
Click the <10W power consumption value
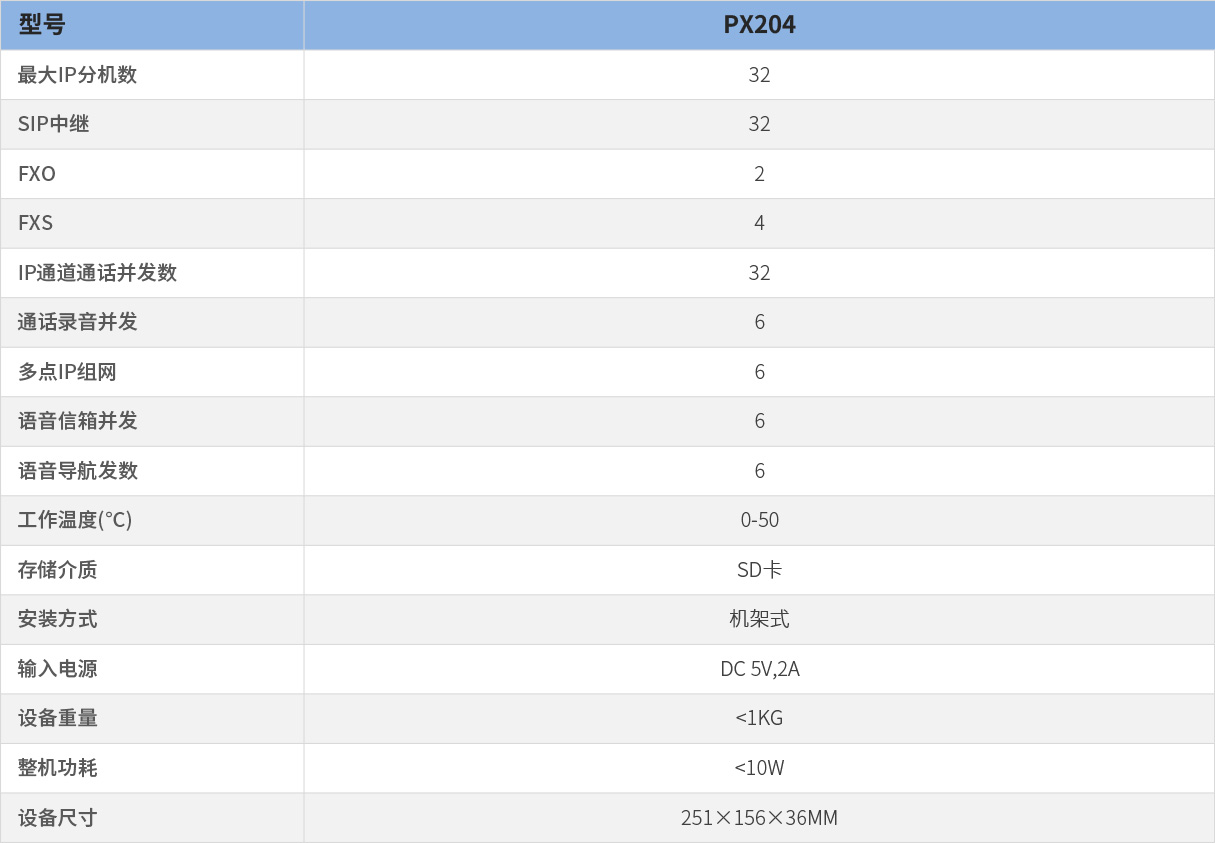pos(759,768)
